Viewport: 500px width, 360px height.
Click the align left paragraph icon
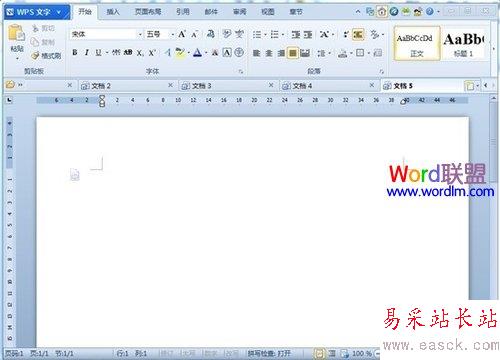click(x=256, y=53)
